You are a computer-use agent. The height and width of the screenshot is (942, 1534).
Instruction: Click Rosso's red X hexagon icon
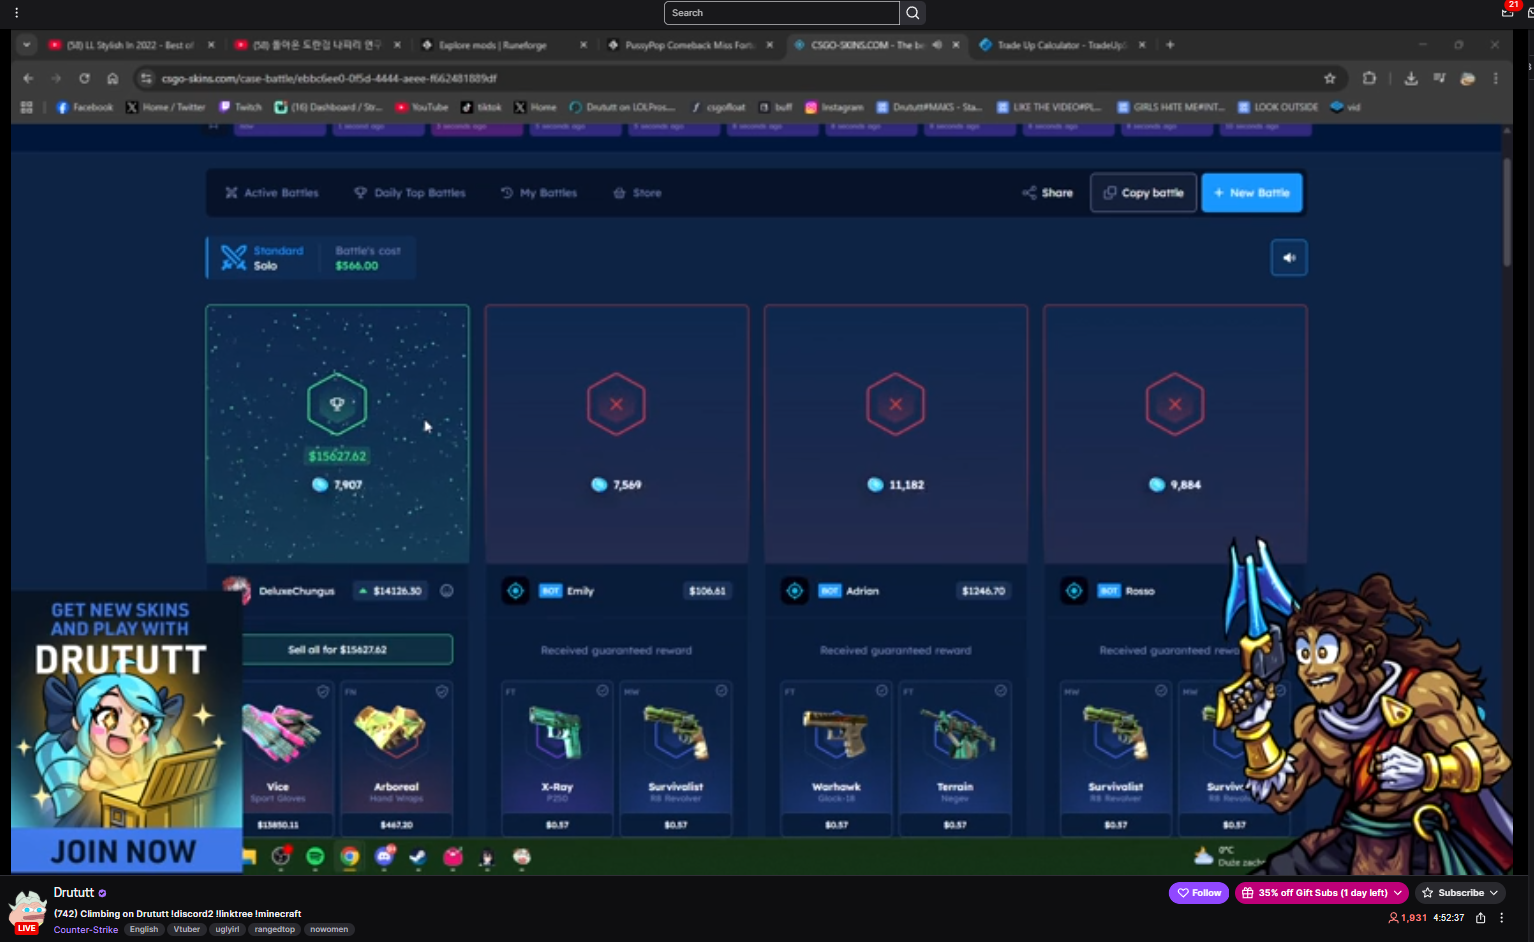click(x=1175, y=404)
